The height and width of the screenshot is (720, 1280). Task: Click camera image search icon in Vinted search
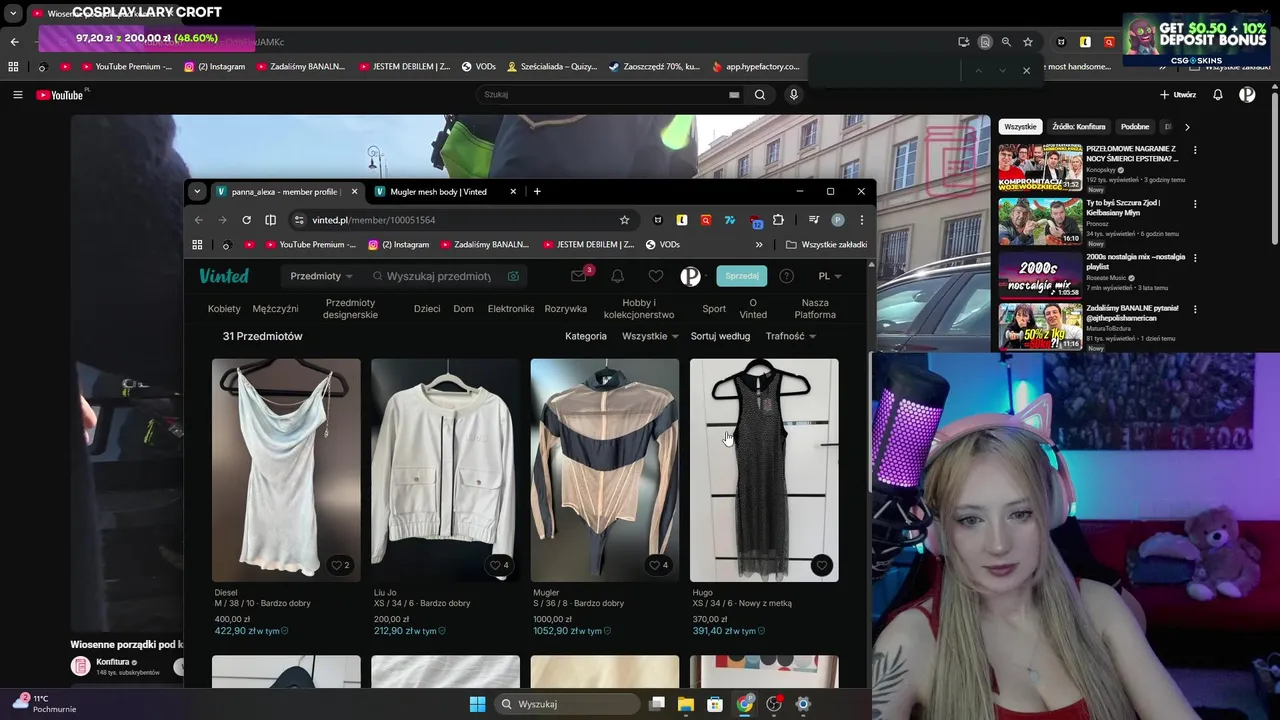(513, 276)
